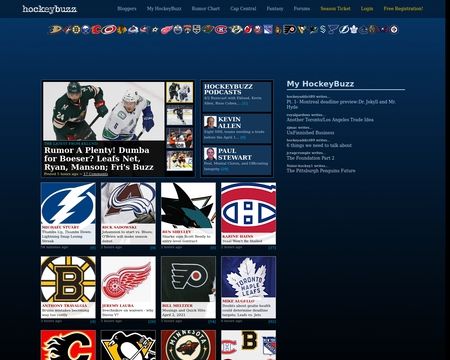Viewport: 450px width, 360px height.
Task: Open the Colorado Avalanche logo in team bar
Action: 133,30
